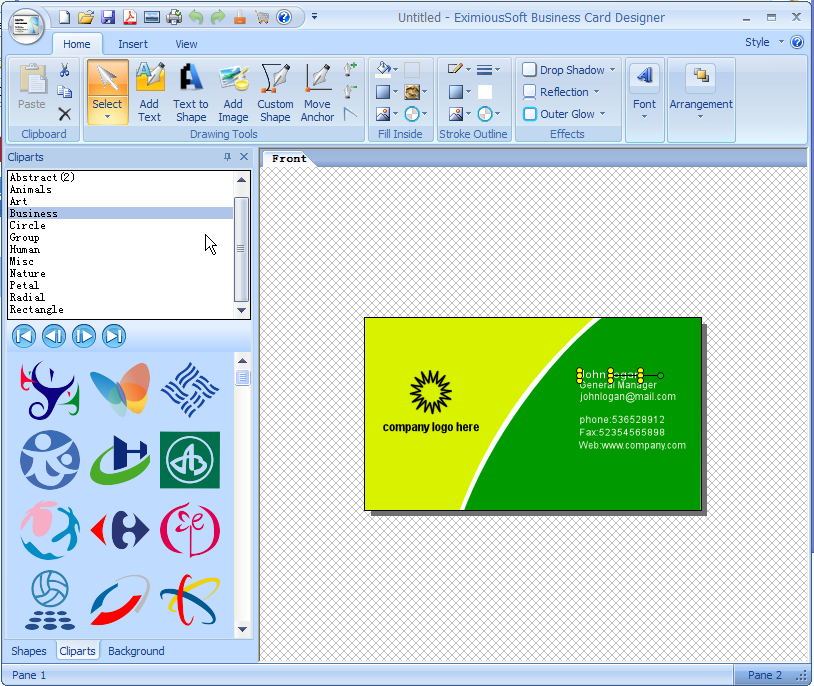Open a file with the folder icon
This screenshot has height=686, width=814.
pyautogui.click(x=86, y=17)
